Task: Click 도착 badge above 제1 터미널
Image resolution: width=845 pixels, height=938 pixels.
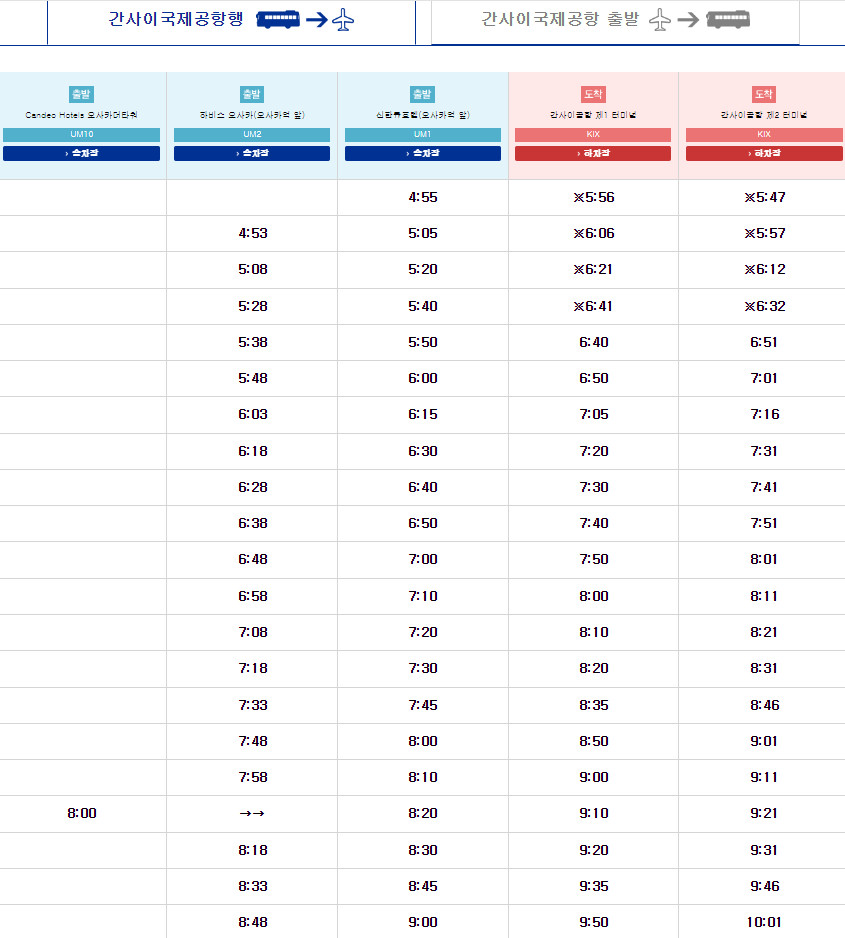Action: pos(593,94)
